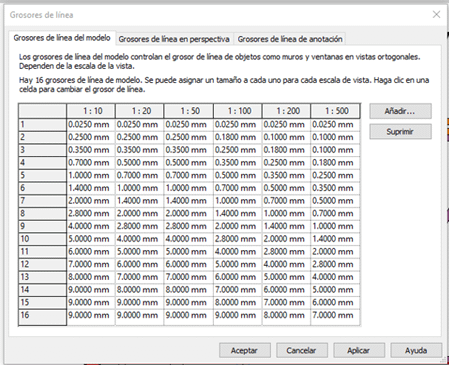The image size is (449, 365).
Task: Edit row 11 cell under 1 : 10
Action: tap(91, 252)
